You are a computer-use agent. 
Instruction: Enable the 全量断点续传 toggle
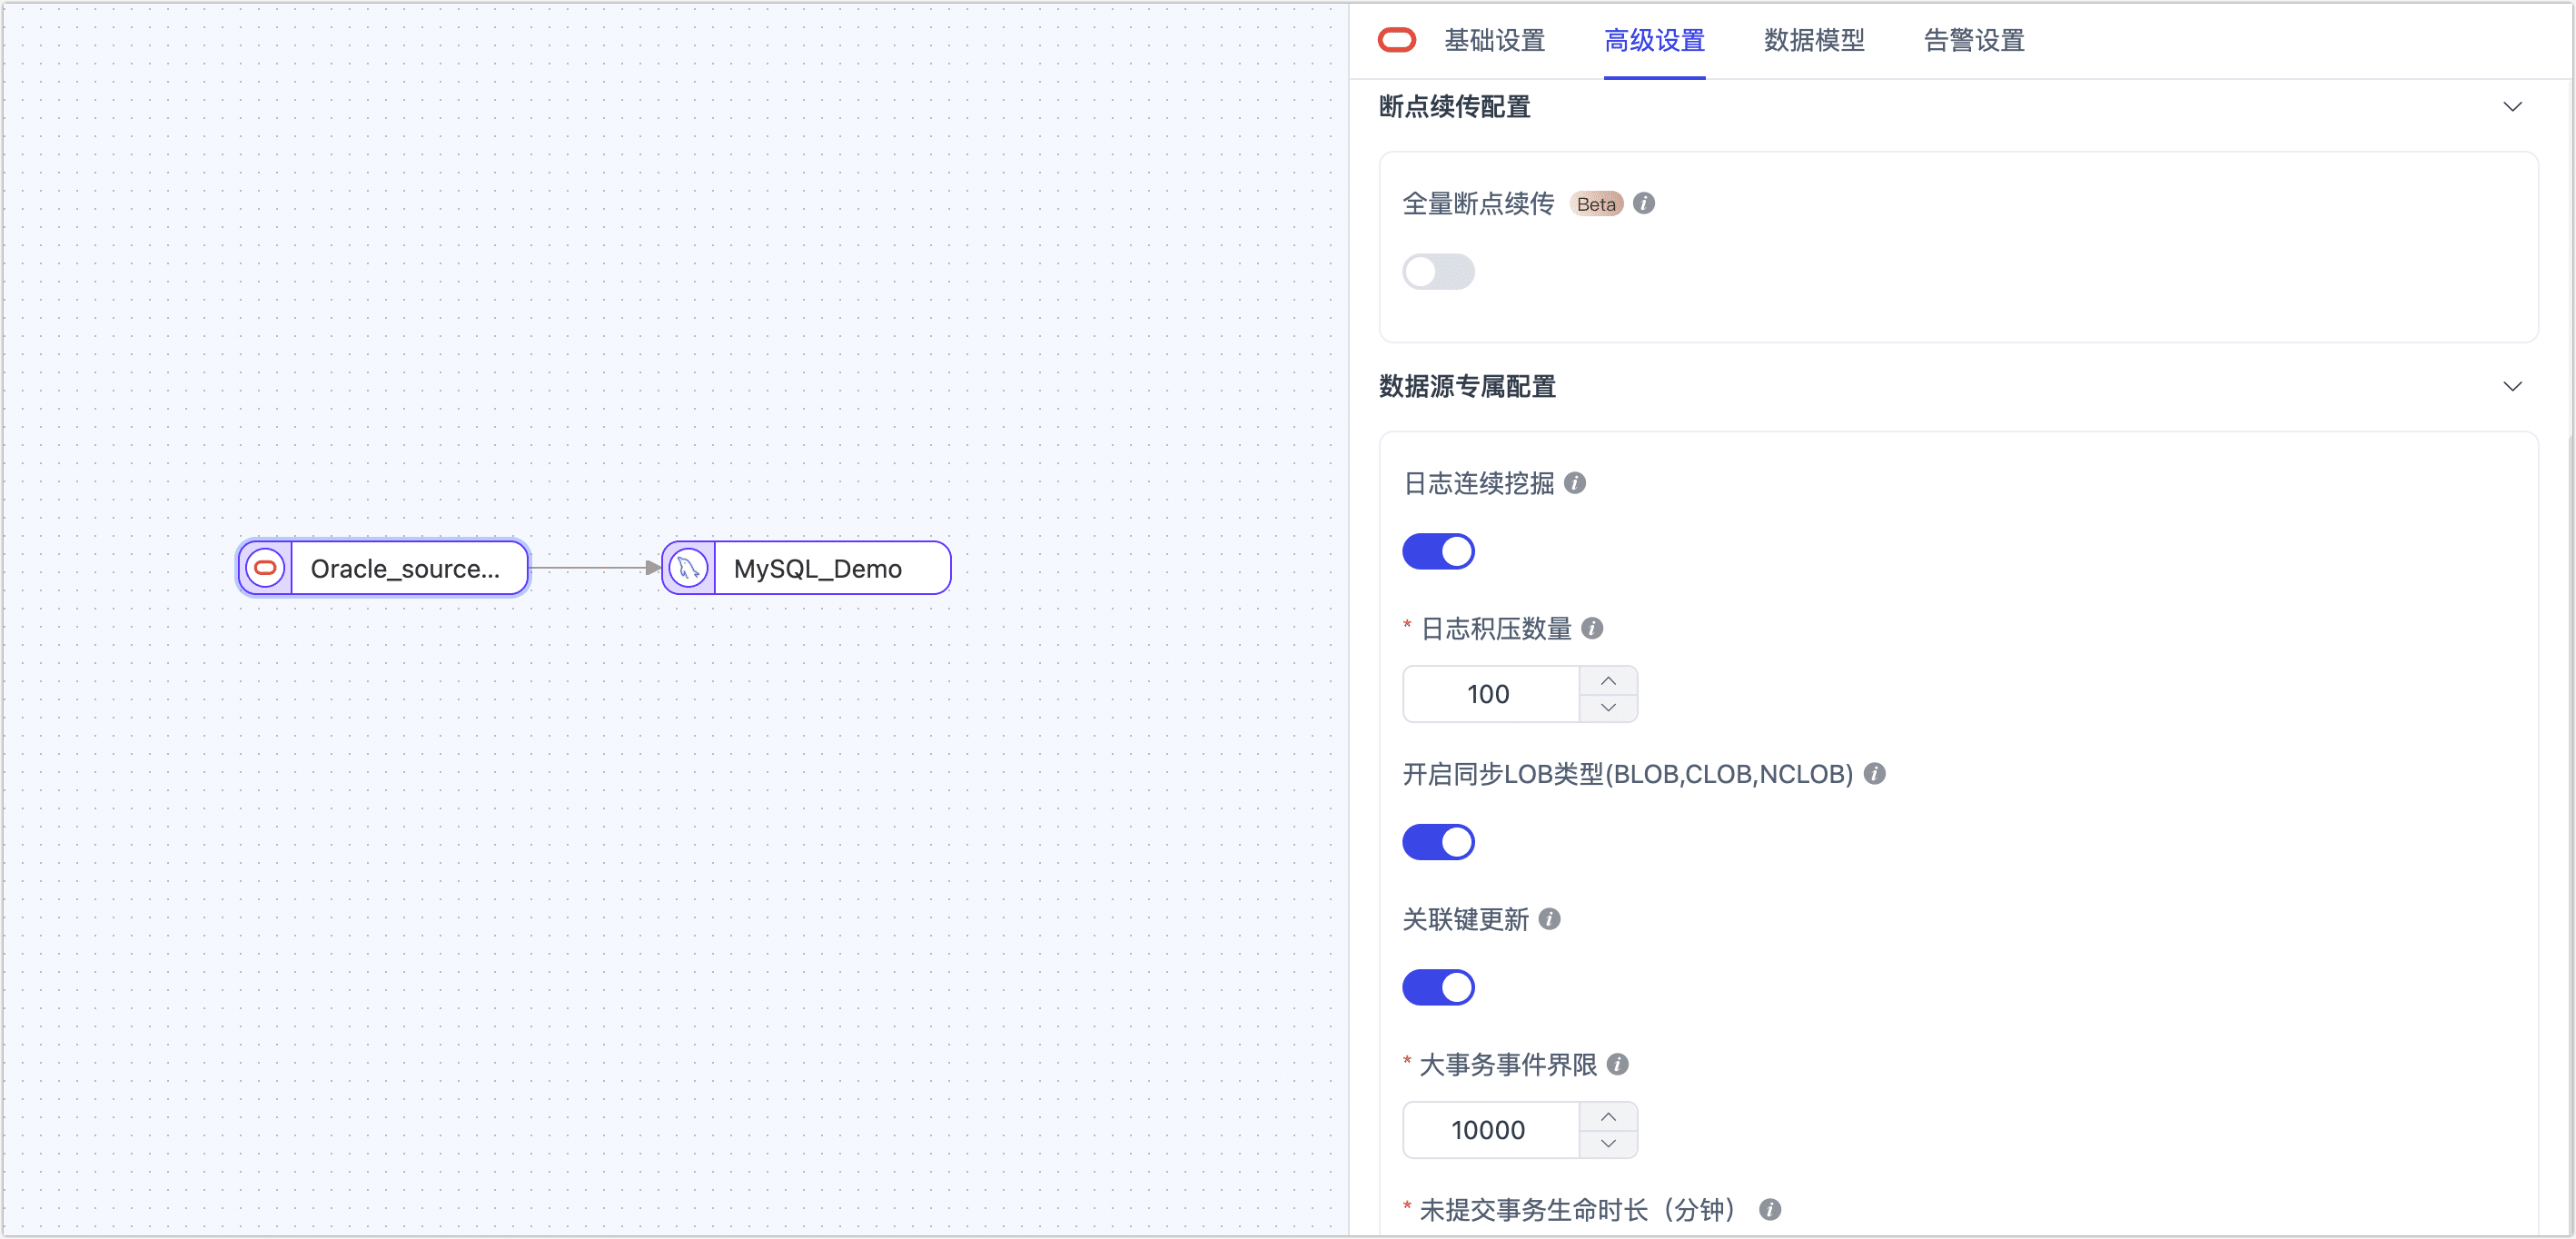pos(1438,271)
